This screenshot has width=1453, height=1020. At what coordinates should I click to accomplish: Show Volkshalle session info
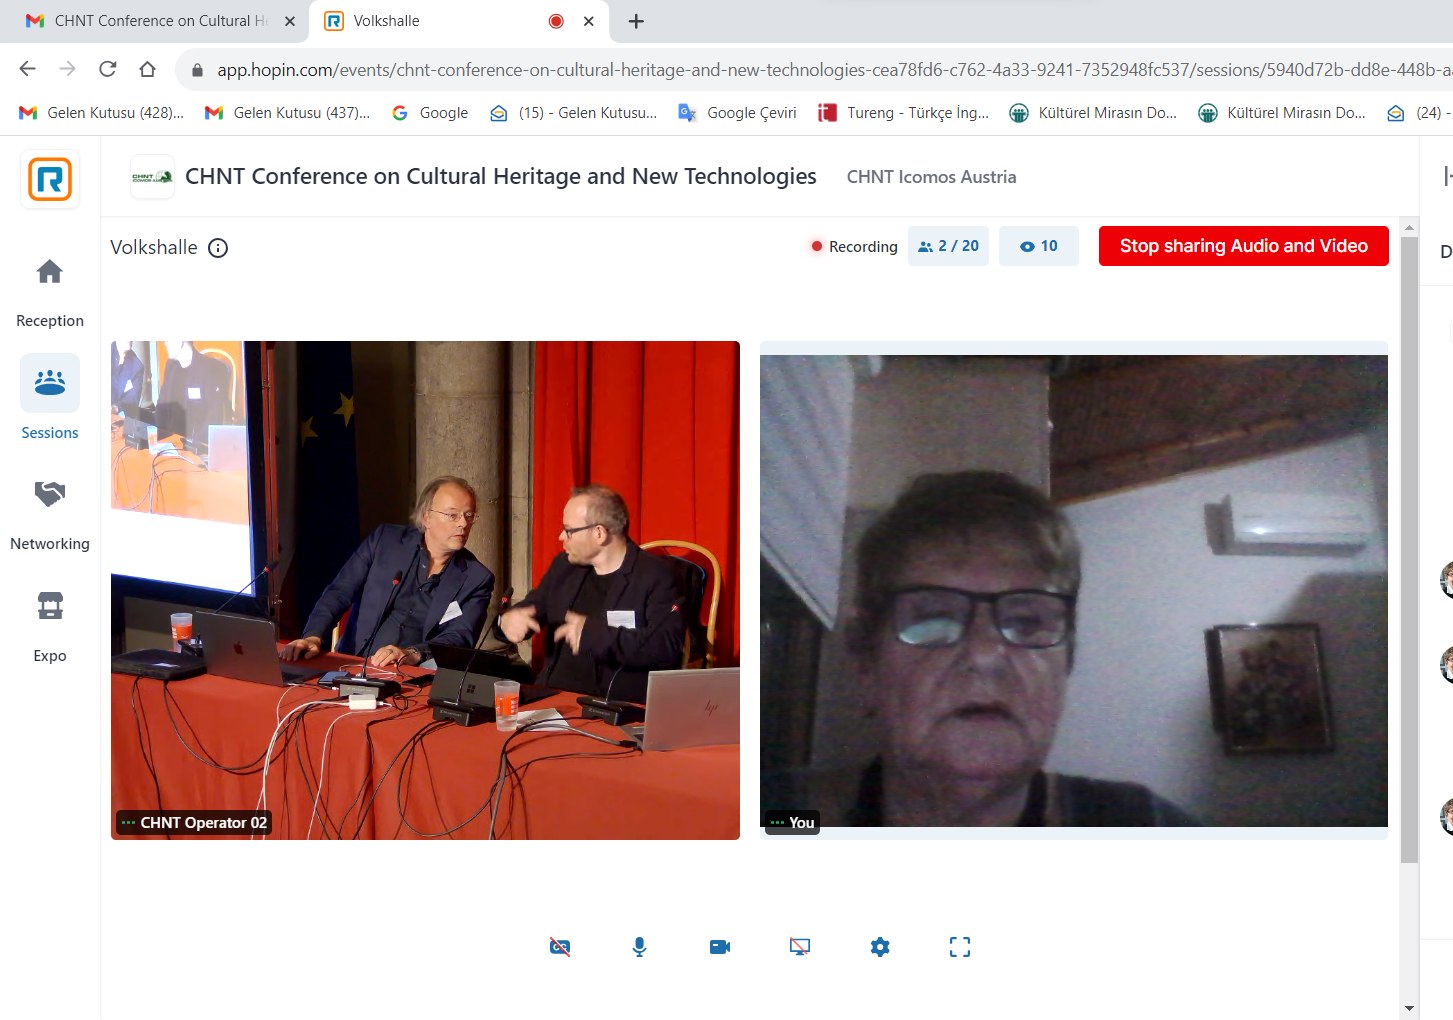coord(218,248)
